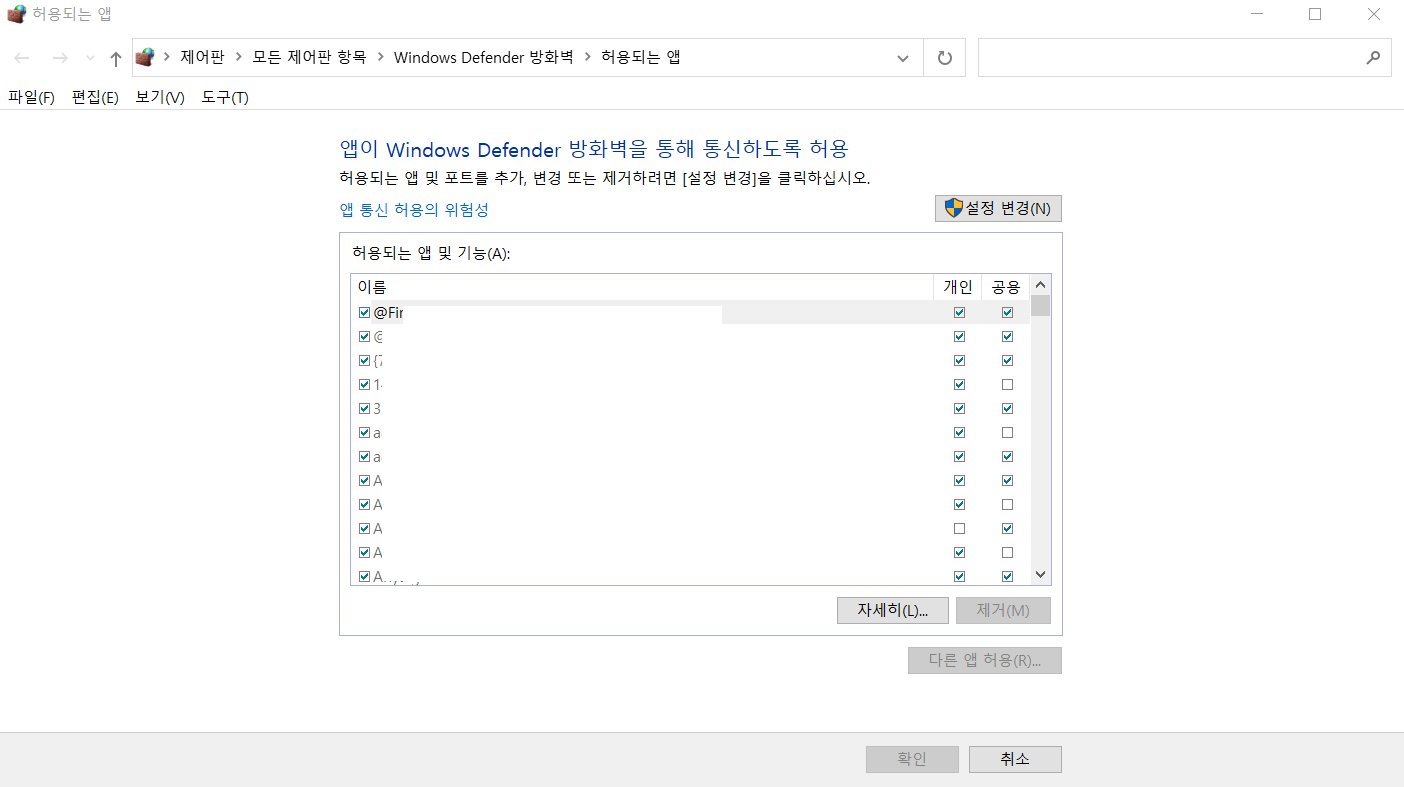Open the 앱 통신 허용의 위험성 link
Viewport: 1404px width, 787px height.
point(414,210)
